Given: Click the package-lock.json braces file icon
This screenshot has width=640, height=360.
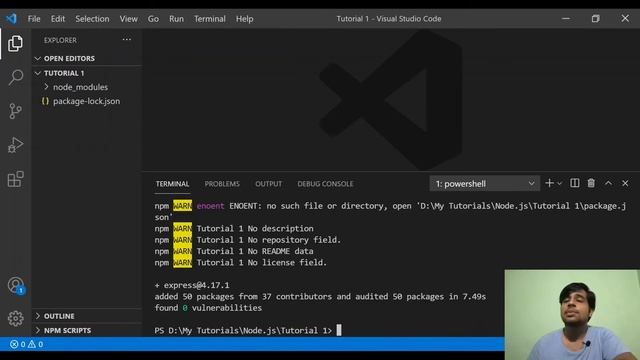Looking at the screenshot, I should [45, 101].
